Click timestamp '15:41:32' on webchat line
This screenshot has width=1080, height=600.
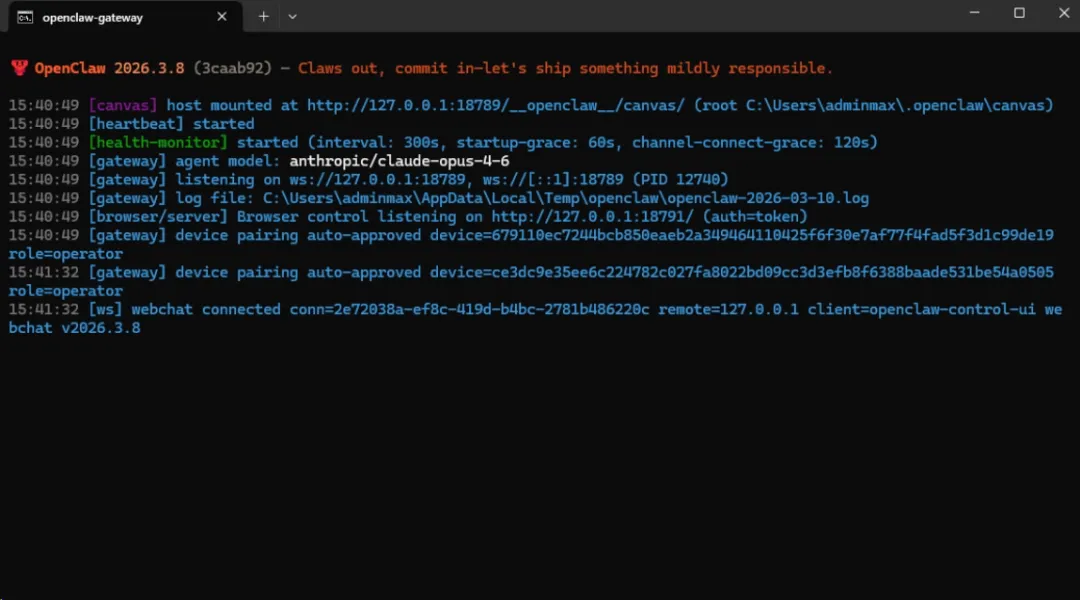tap(43, 310)
